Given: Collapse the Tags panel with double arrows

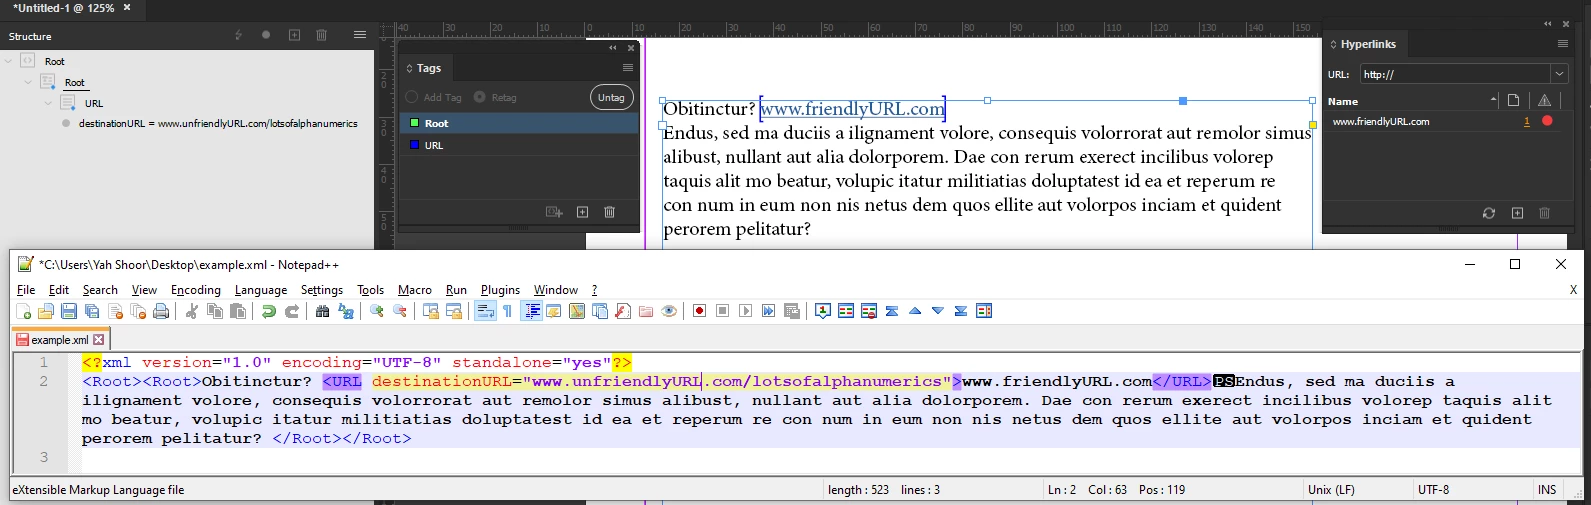Looking at the screenshot, I should 613,48.
